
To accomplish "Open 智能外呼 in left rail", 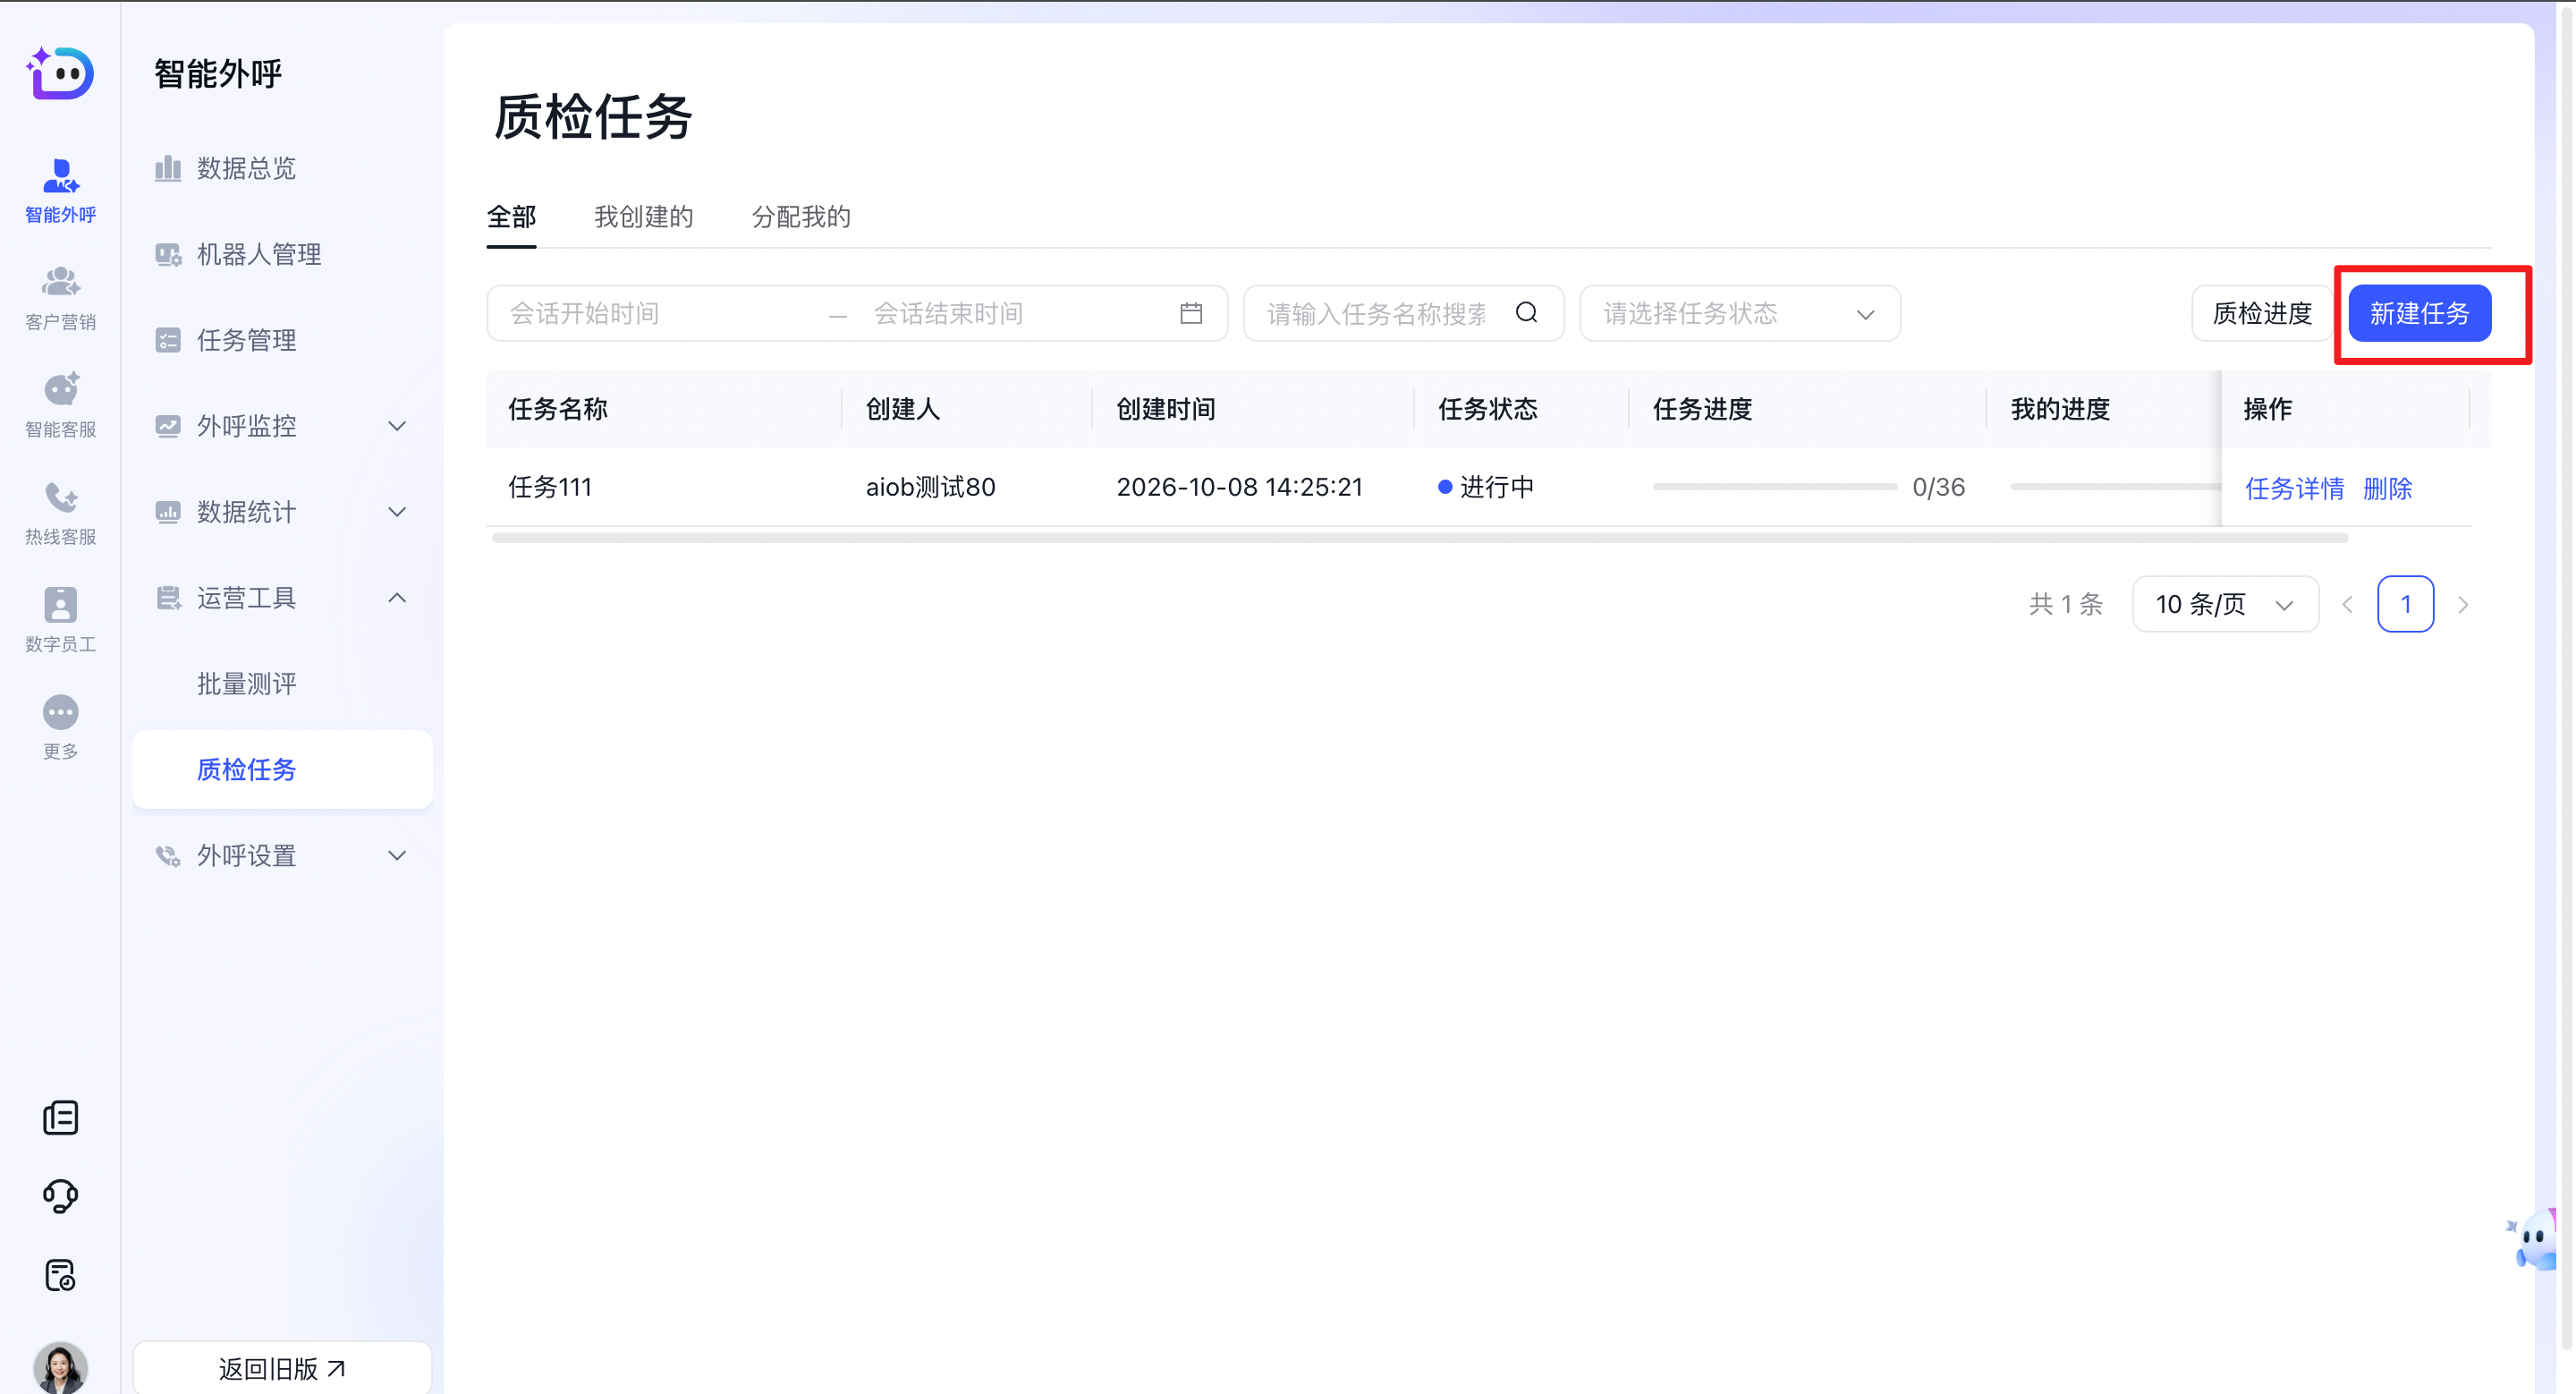I will click(60, 190).
